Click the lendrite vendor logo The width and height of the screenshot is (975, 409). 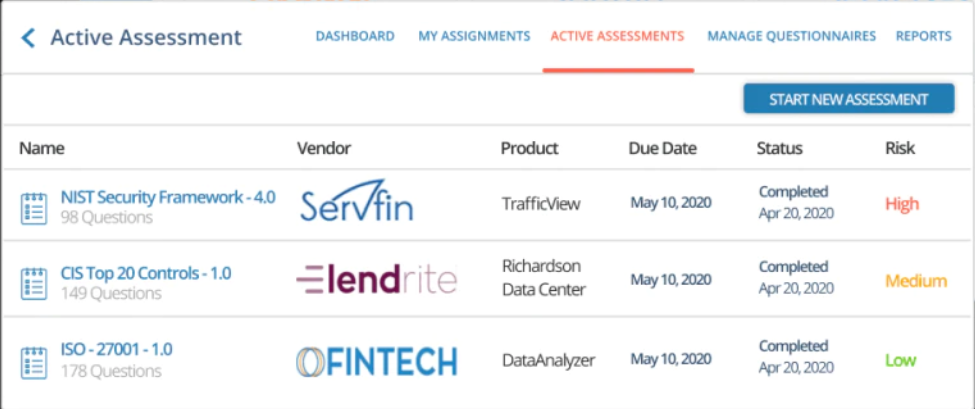[377, 279]
